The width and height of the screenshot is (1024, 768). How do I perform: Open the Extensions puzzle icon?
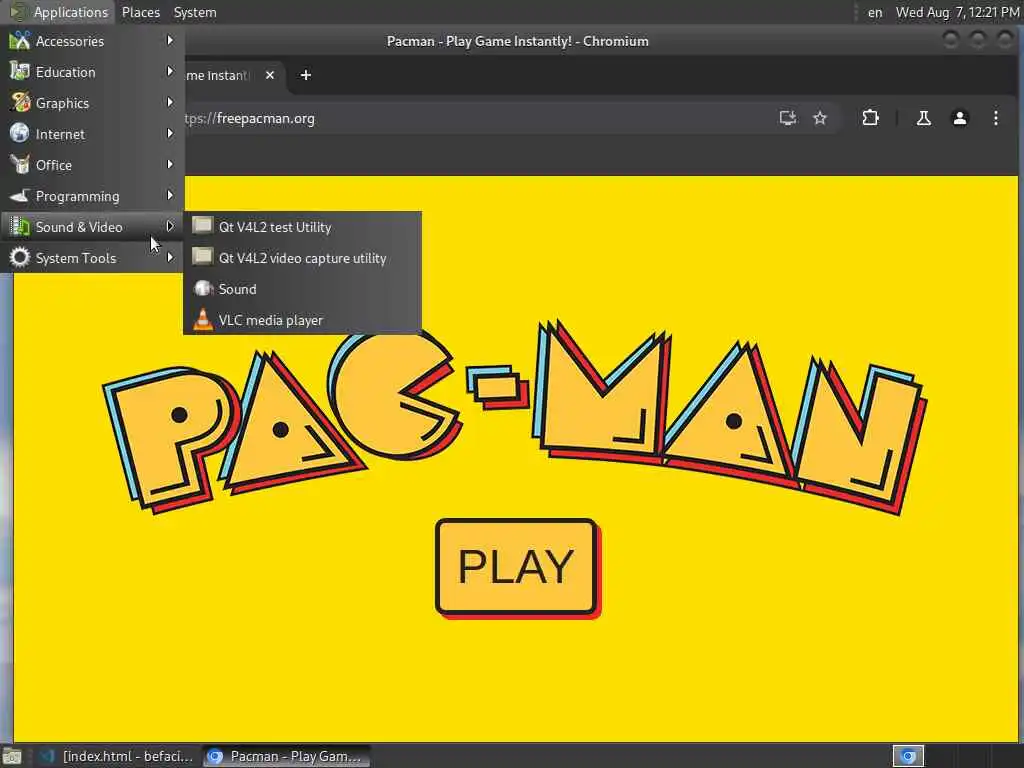pos(870,118)
